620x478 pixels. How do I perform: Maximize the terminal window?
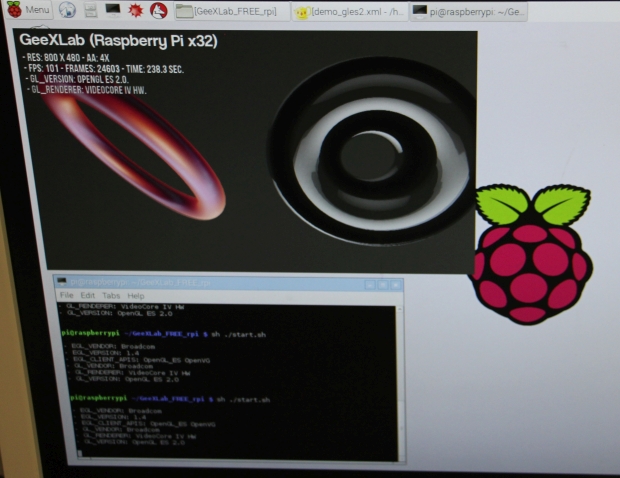pos(383,285)
